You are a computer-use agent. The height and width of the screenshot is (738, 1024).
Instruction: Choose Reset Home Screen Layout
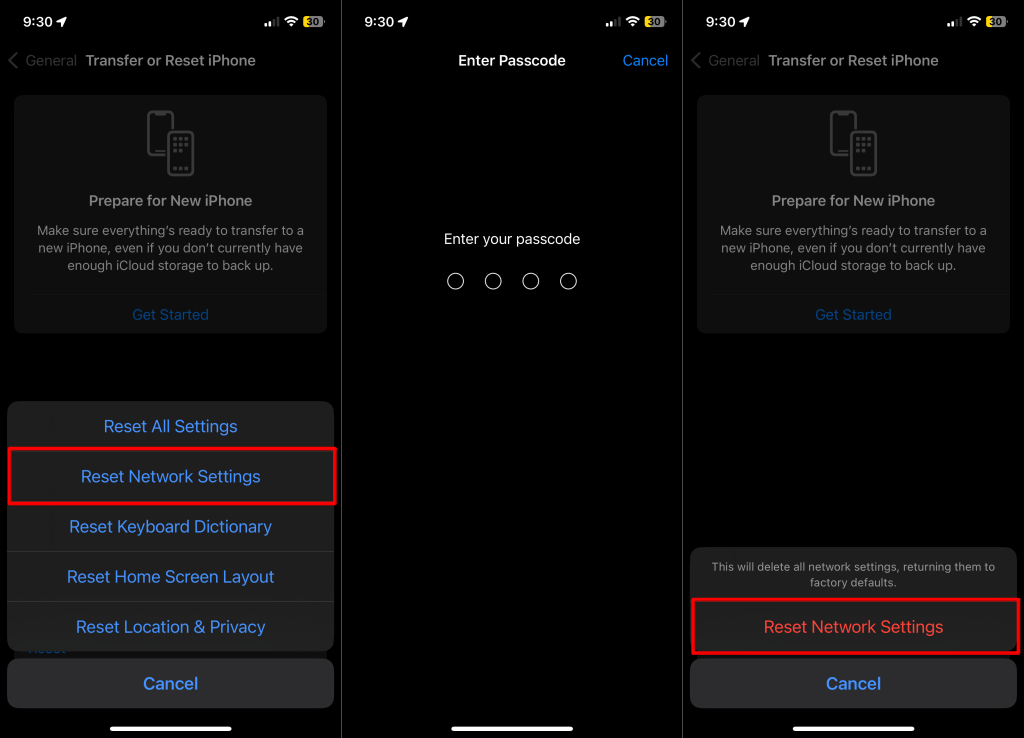170,577
